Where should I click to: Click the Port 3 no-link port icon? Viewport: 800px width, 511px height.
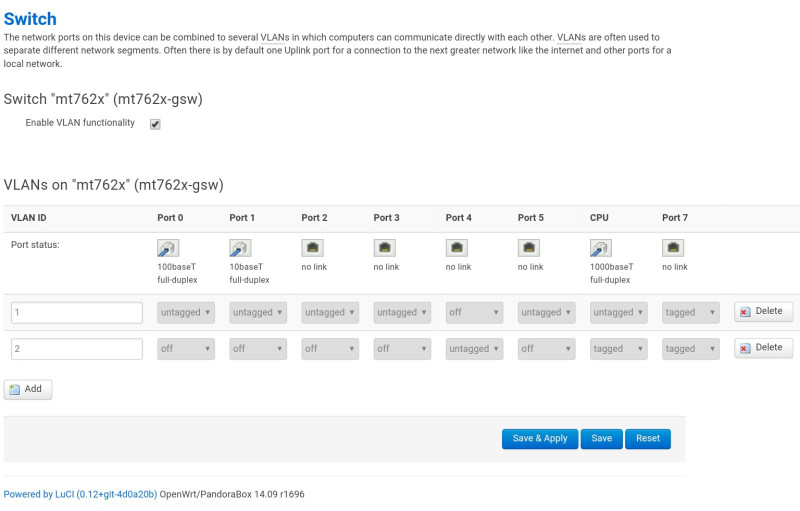tap(384, 248)
